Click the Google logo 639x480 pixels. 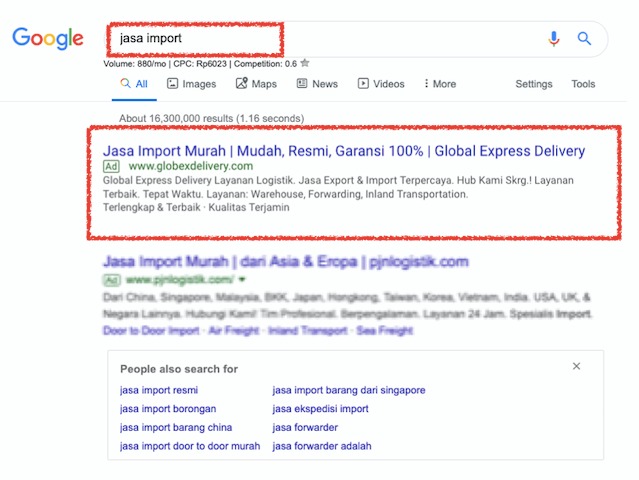click(x=48, y=38)
